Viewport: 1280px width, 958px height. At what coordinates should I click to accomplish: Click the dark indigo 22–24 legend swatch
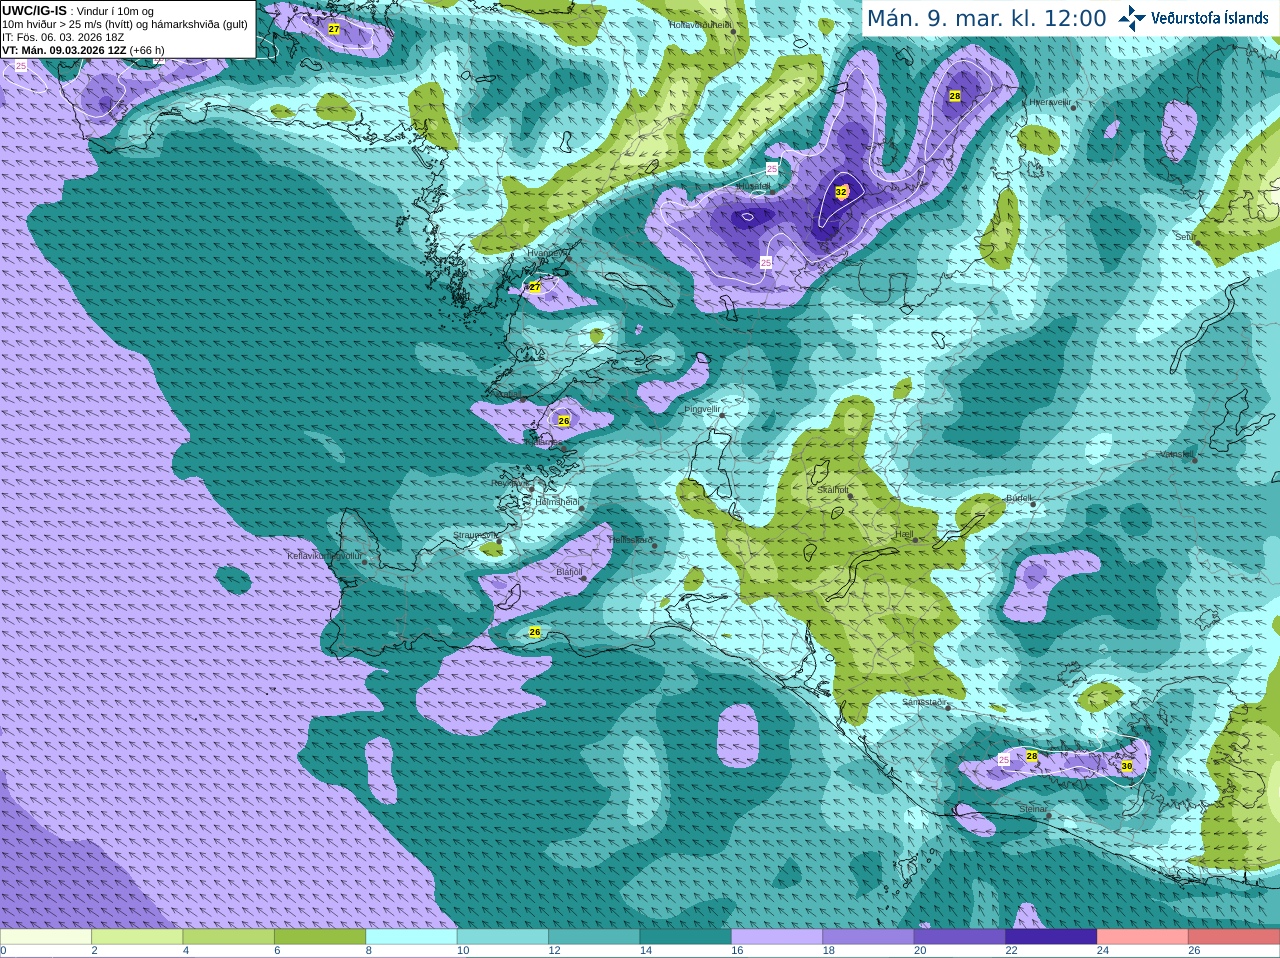(x=1051, y=937)
